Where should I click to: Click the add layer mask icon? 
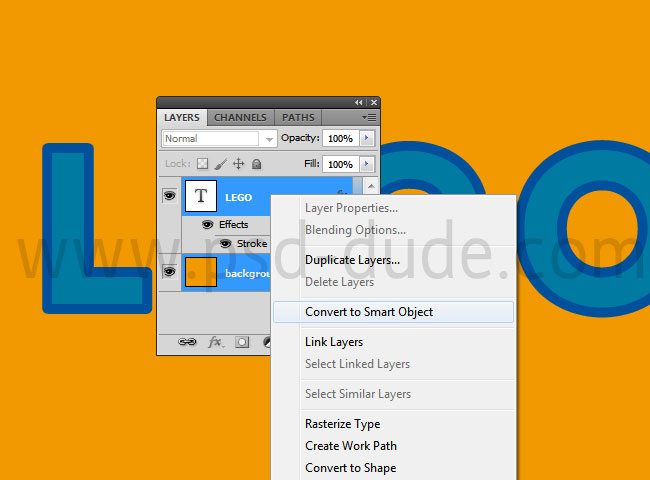pyautogui.click(x=242, y=342)
